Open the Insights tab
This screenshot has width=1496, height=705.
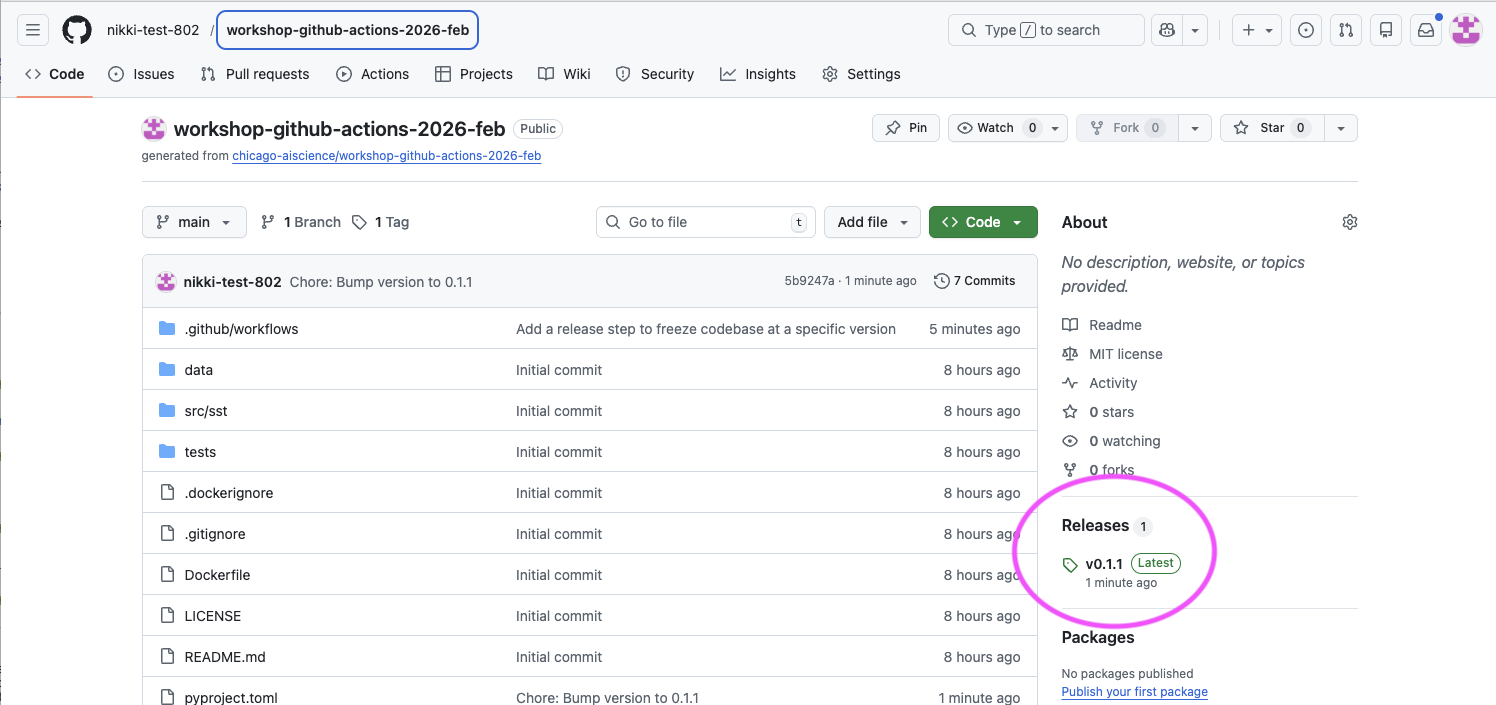(757, 73)
